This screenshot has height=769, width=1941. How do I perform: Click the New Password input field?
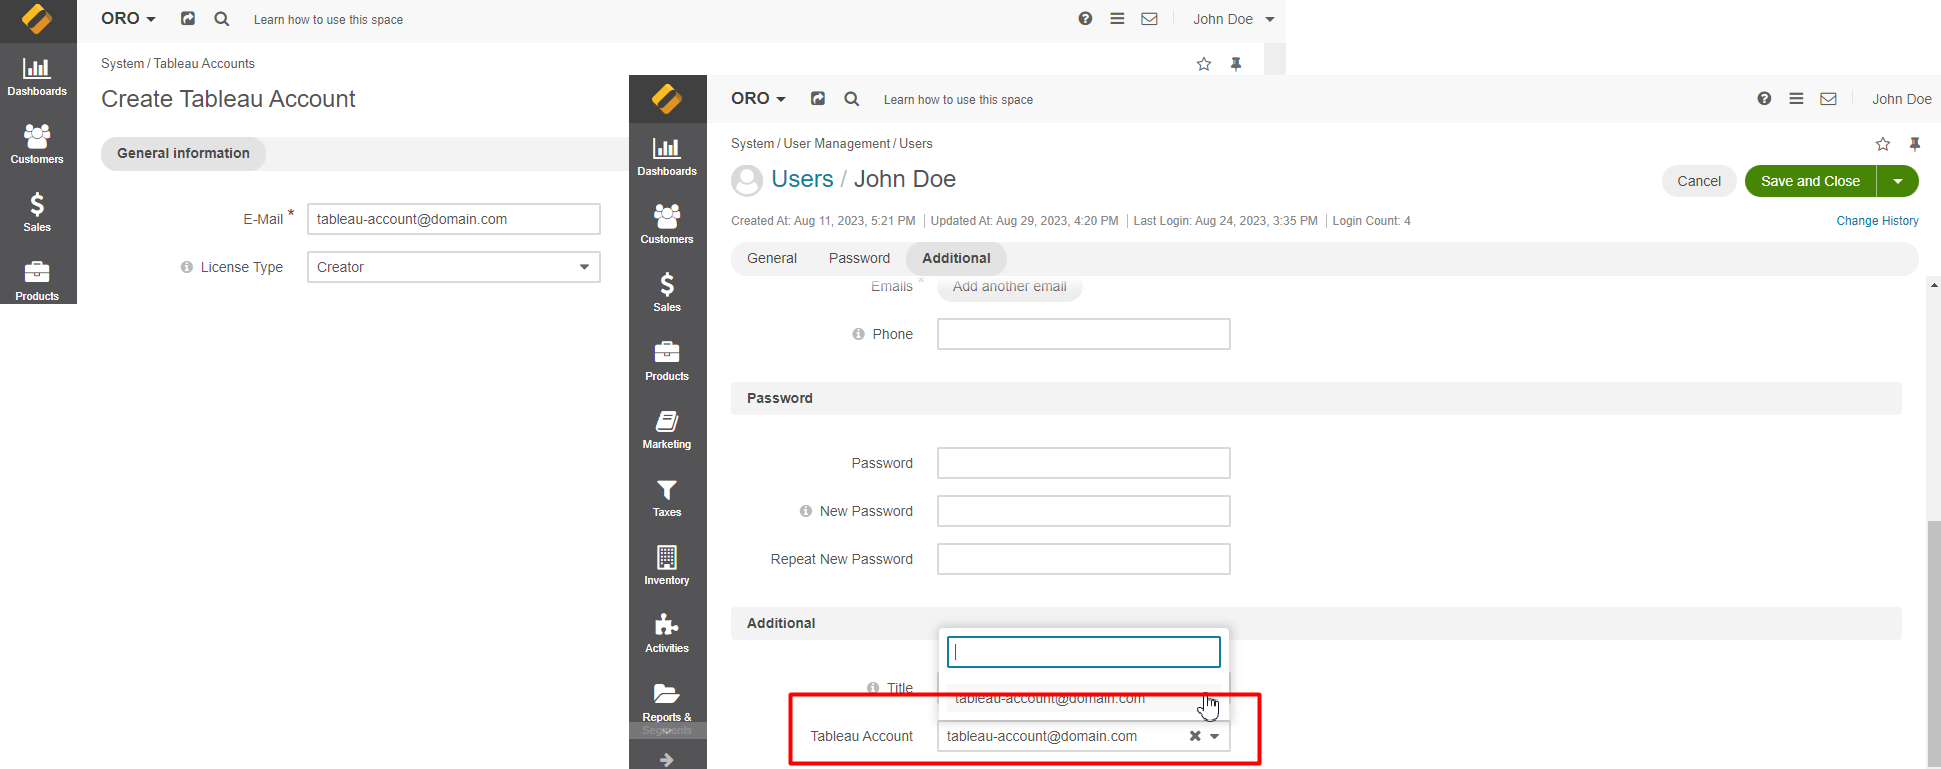[x=1083, y=511]
